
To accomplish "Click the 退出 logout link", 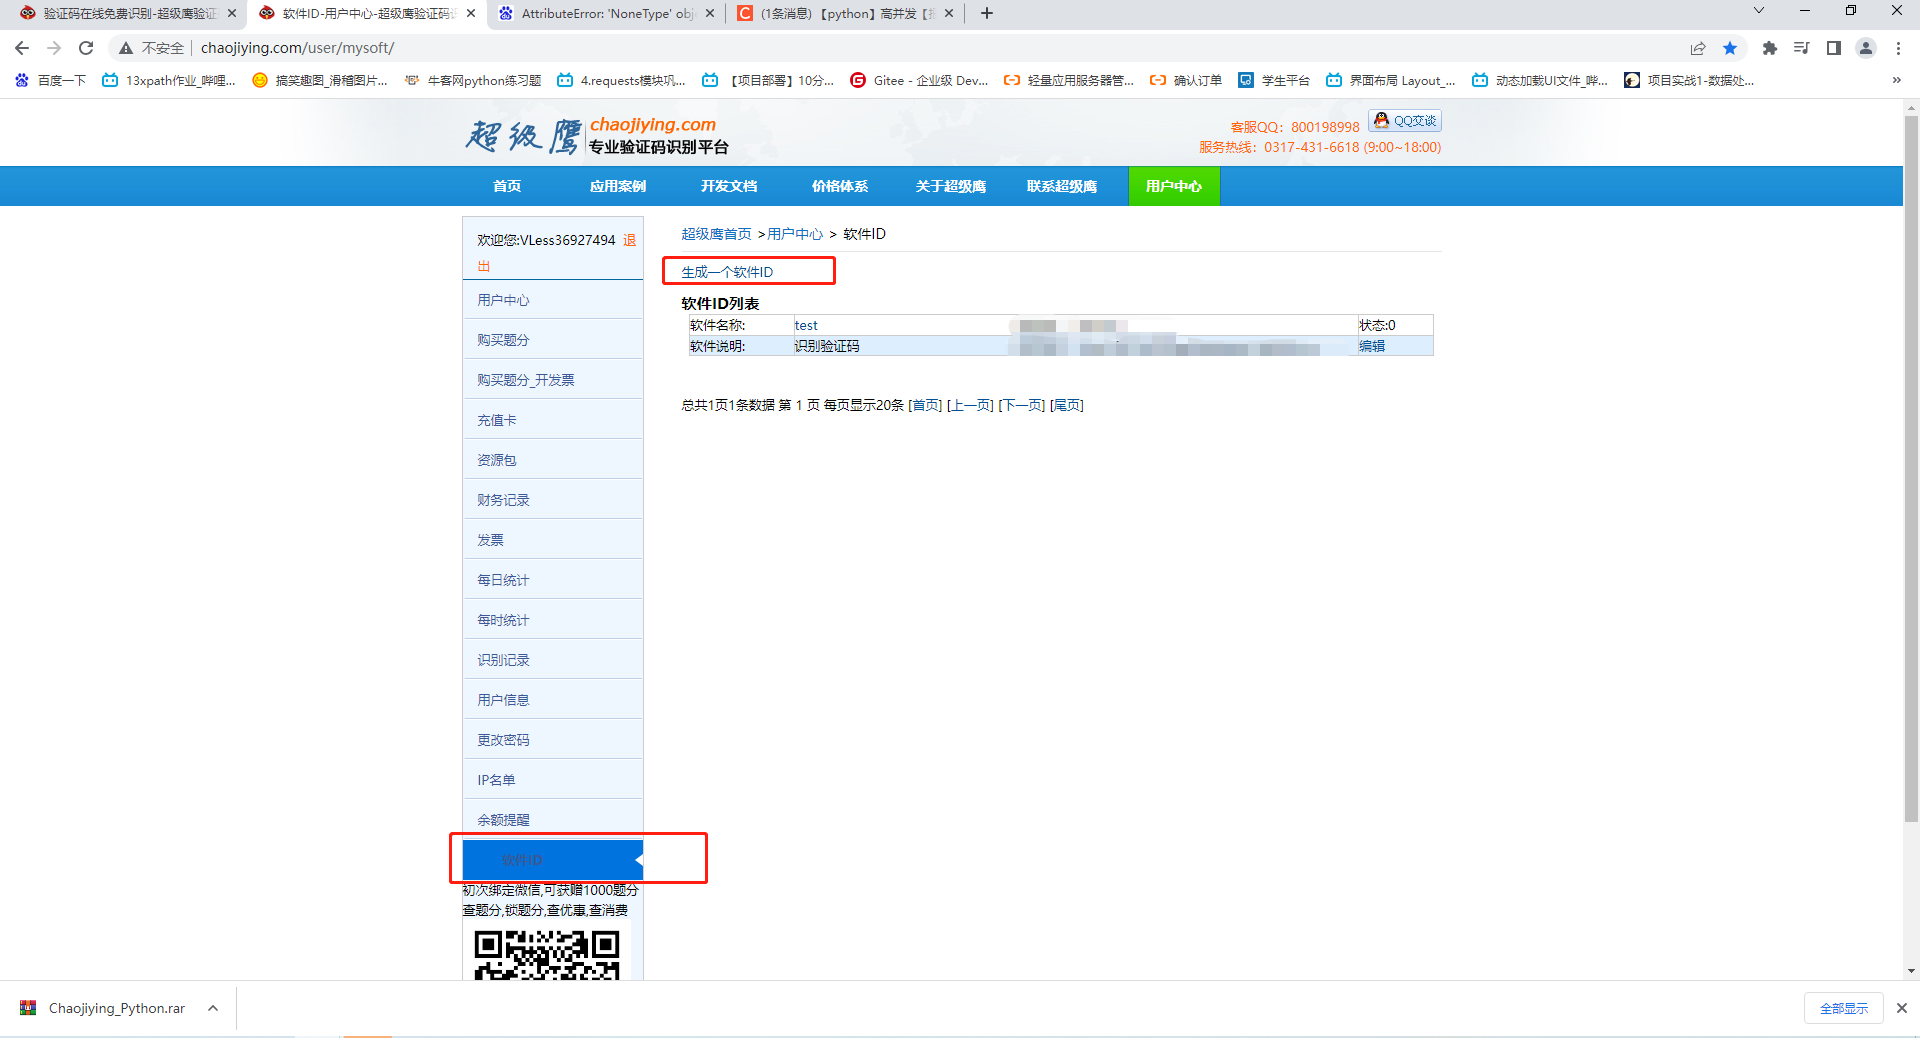I will tap(629, 241).
